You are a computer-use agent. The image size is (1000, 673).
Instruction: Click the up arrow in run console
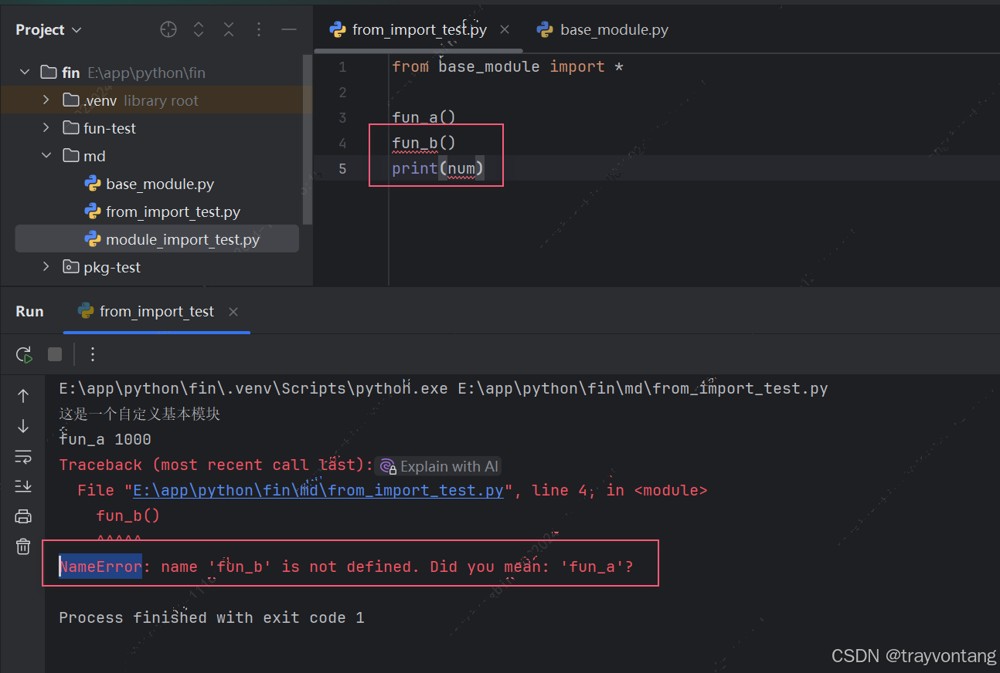tap(23, 396)
